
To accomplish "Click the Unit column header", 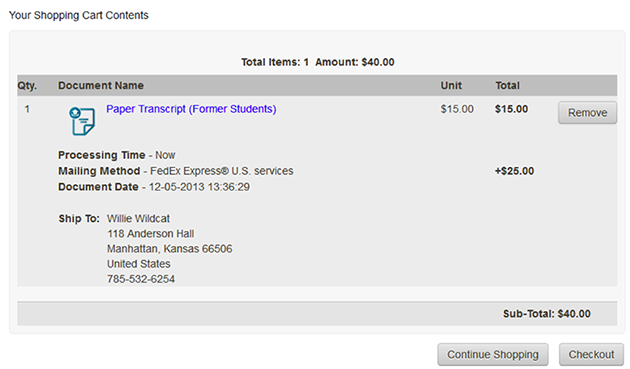I will pos(451,85).
